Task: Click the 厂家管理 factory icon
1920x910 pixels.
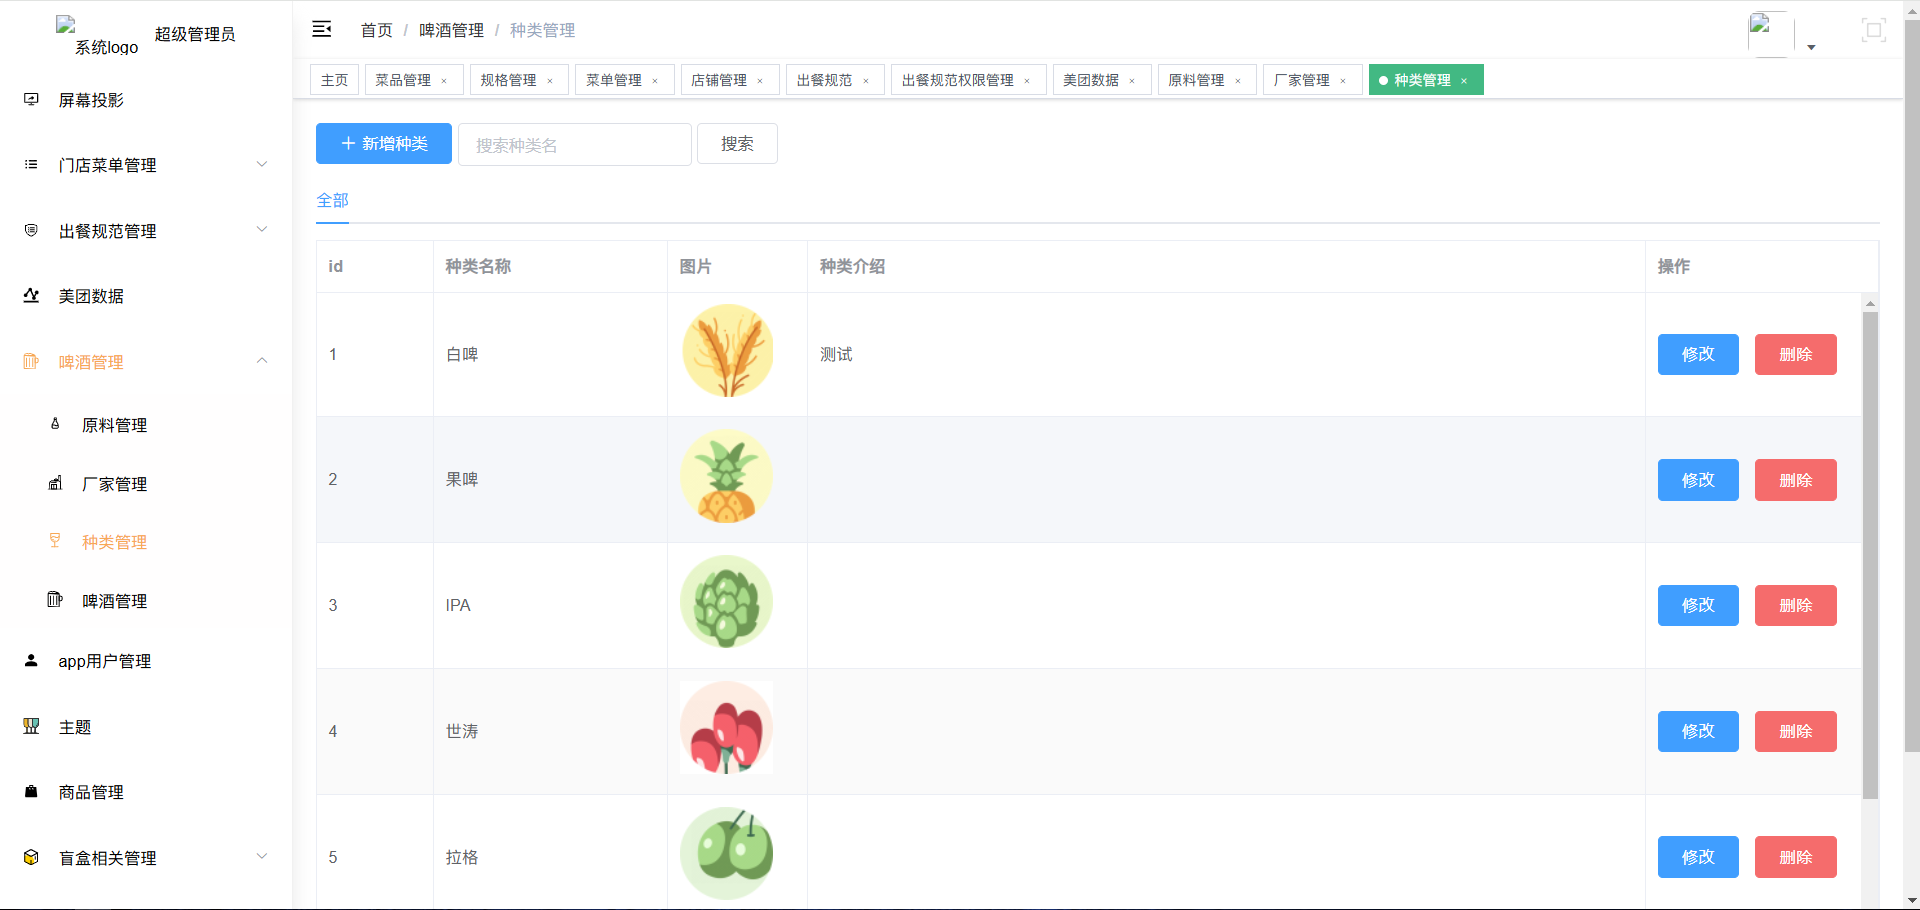Action: click(x=55, y=483)
